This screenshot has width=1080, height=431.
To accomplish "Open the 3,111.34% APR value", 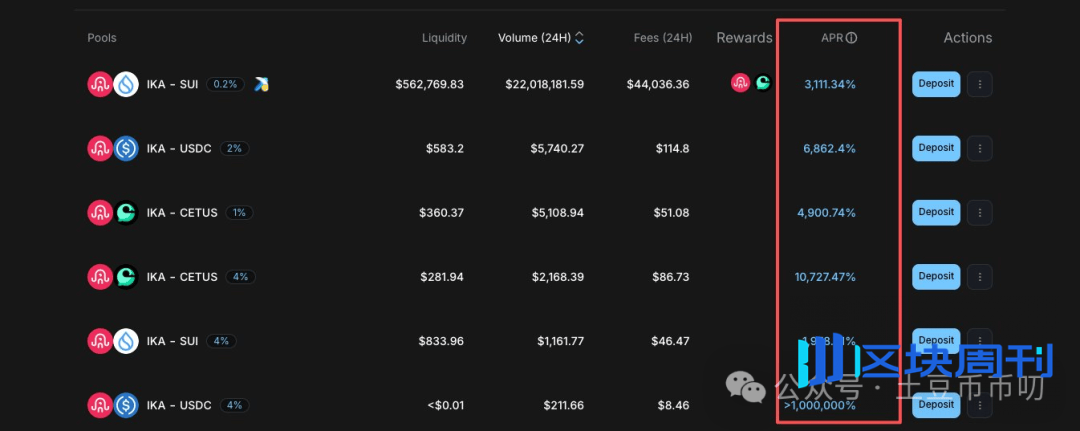I will click(x=830, y=84).
